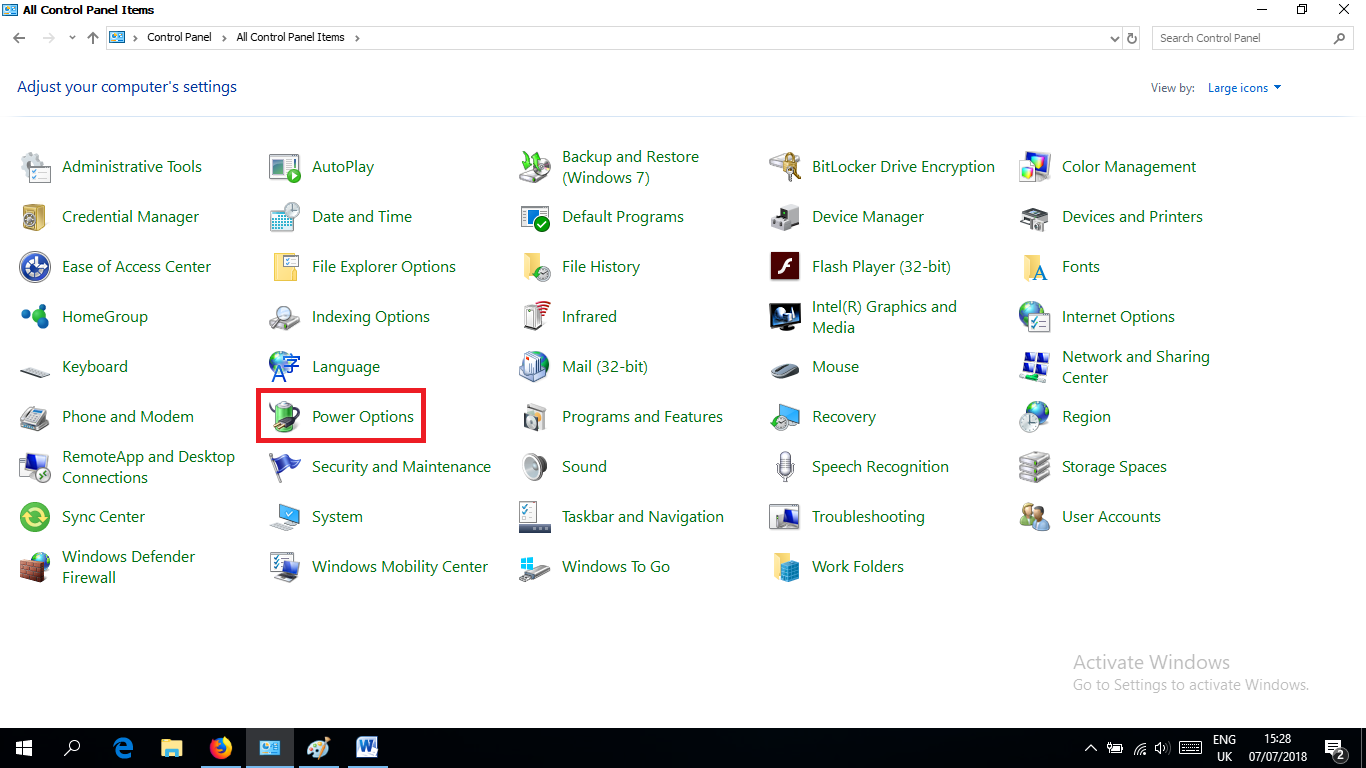Click the Work Folders link
The width and height of the screenshot is (1366, 768).
(858, 567)
